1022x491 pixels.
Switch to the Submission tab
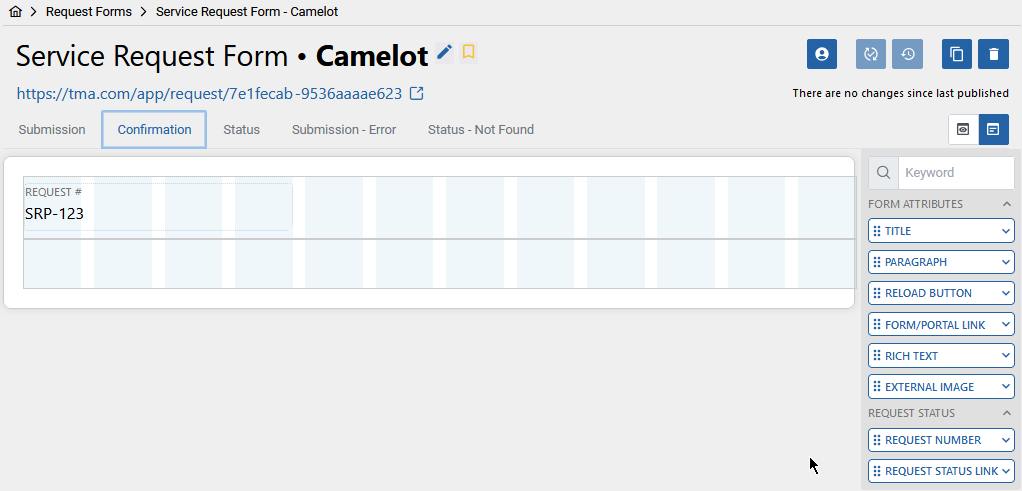click(x=52, y=130)
